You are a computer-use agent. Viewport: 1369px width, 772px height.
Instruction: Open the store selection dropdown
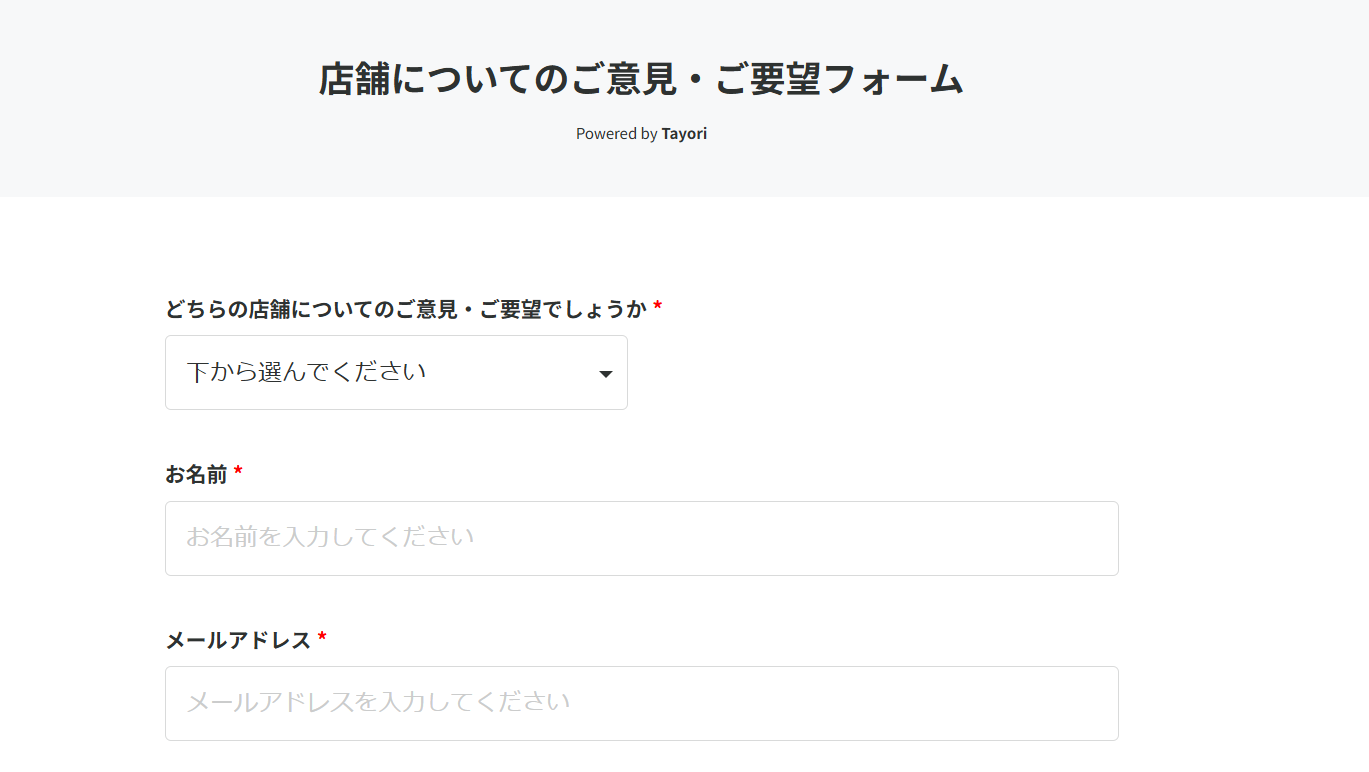coord(396,372)
